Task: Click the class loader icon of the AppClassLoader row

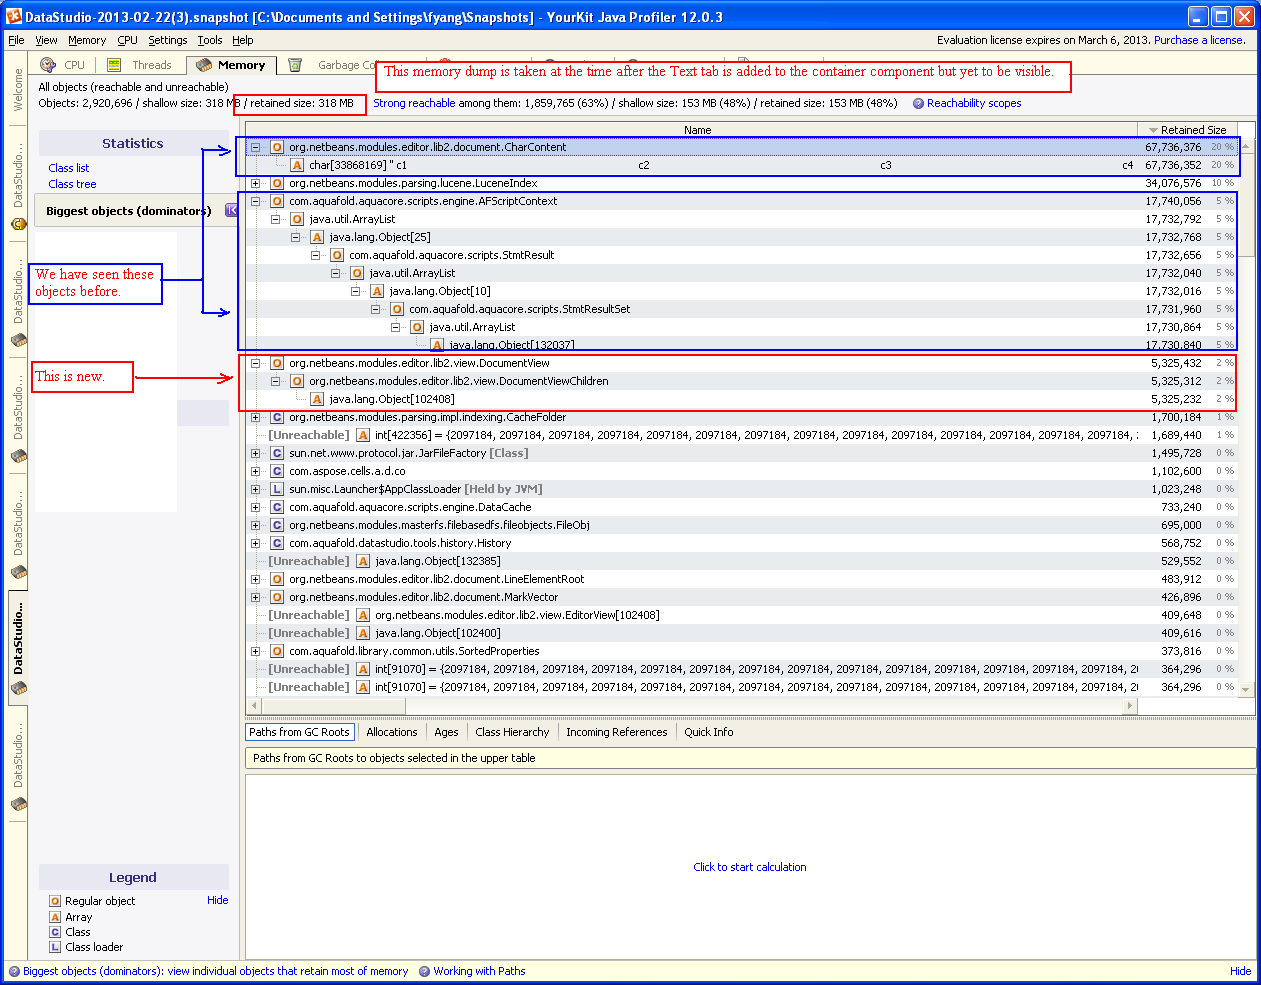Action: (277, 489)
